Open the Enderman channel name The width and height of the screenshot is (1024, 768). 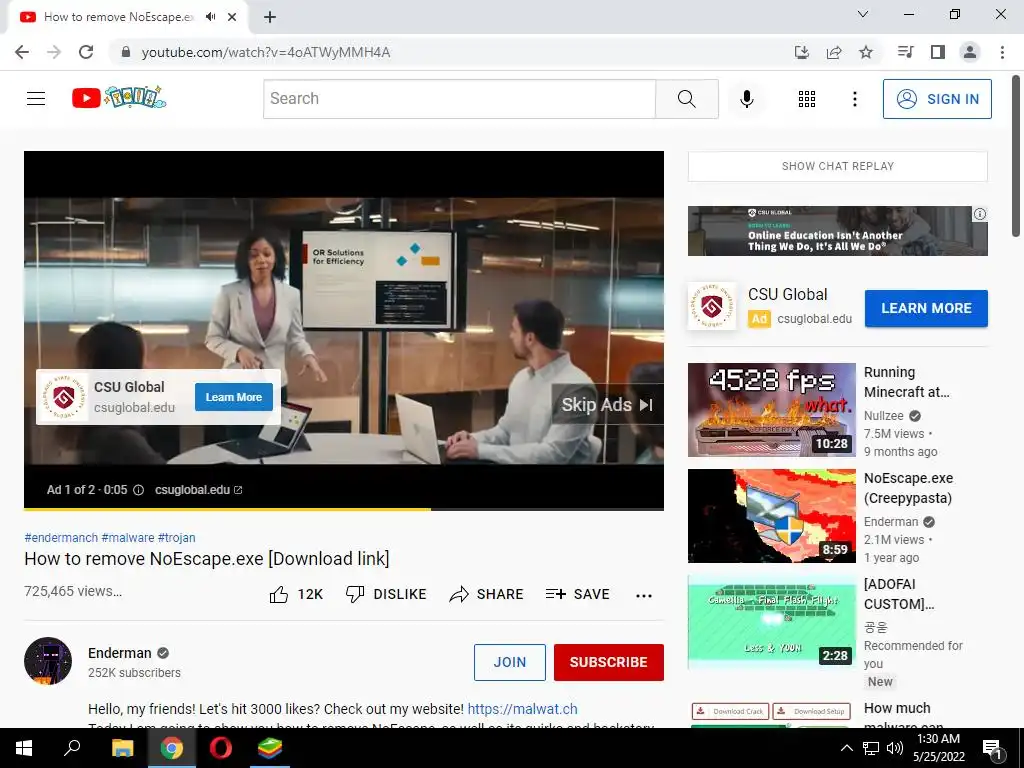pos(120,653)
